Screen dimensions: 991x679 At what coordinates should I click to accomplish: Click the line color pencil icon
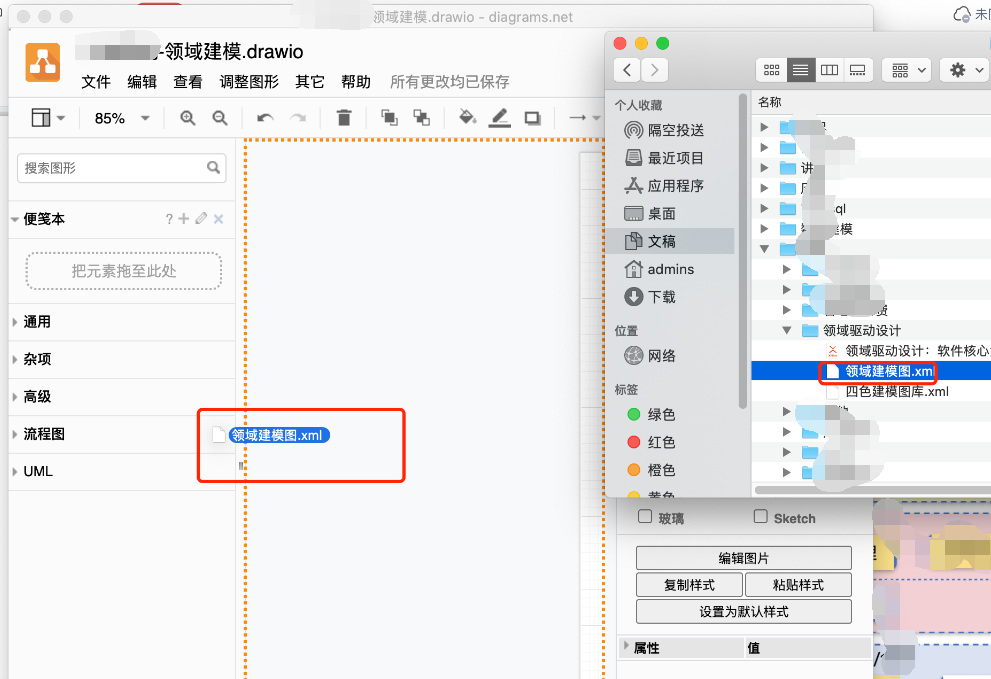coord(499,118)
